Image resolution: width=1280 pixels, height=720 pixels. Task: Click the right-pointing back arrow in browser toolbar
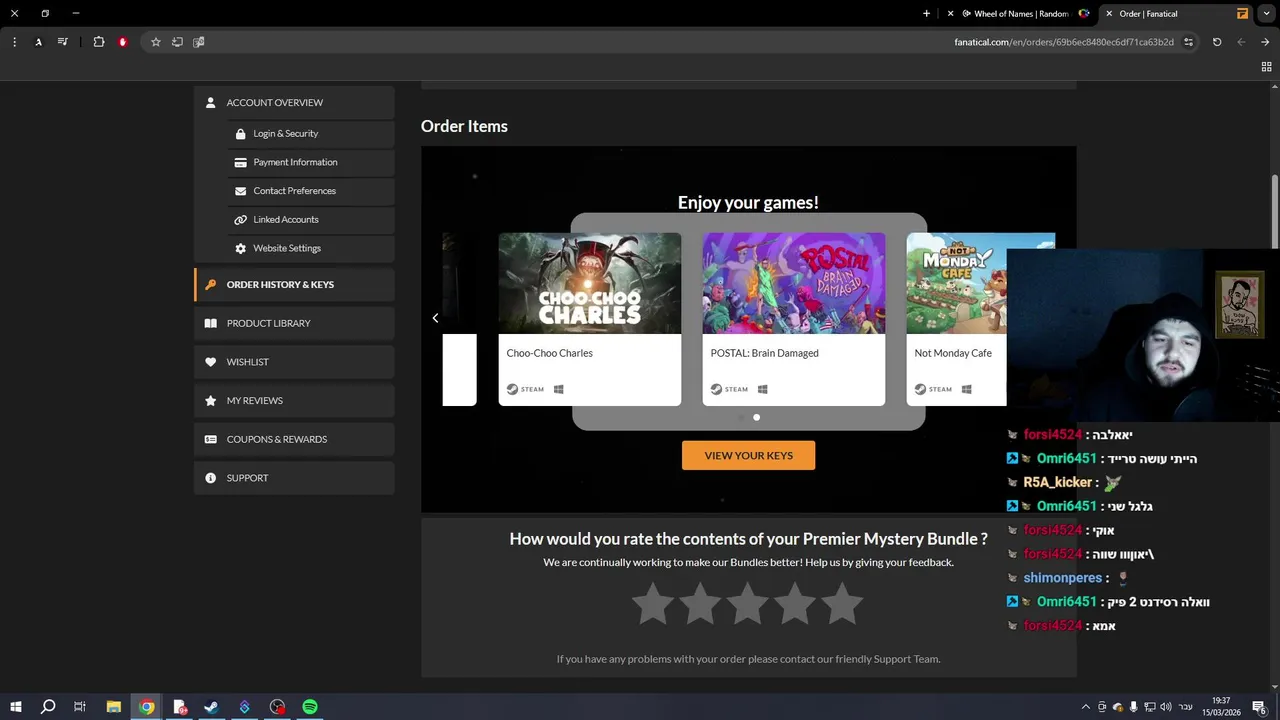pyautogui.click(x=1265, y=42)
